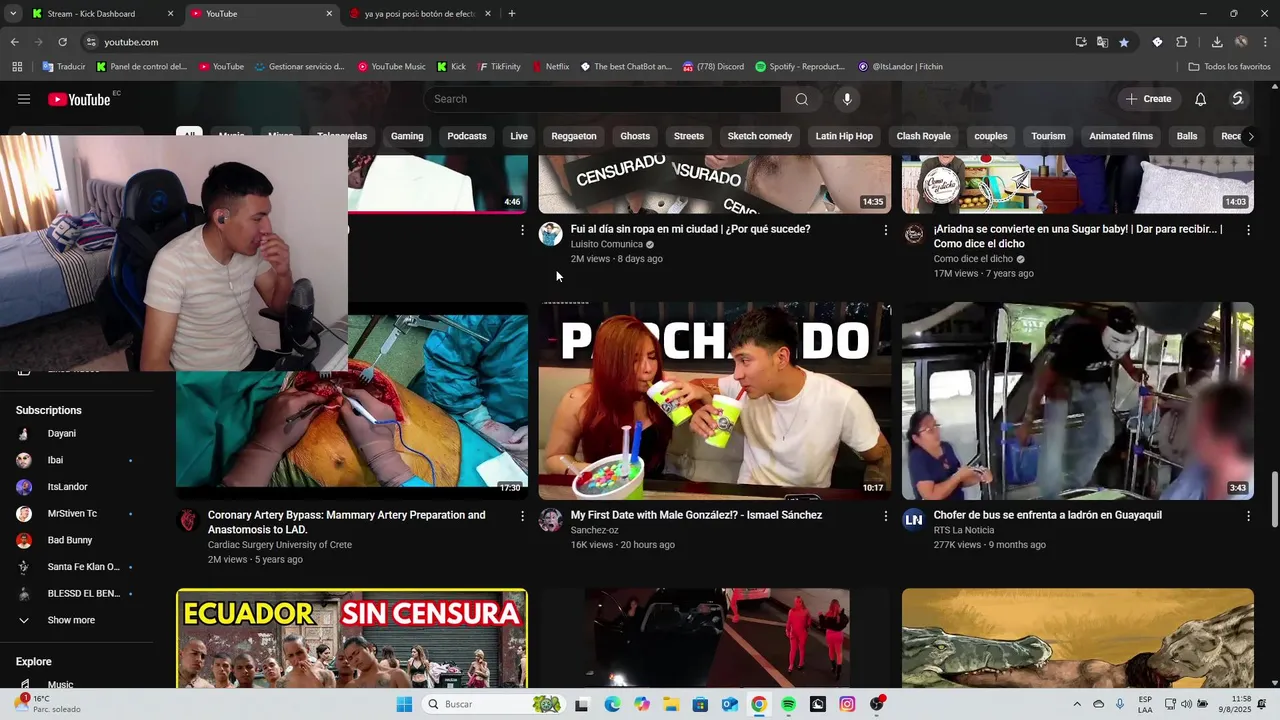Open the YouTube Music bookmark
This screenshot has width=1280, height=720.
[x=391, y=67]
